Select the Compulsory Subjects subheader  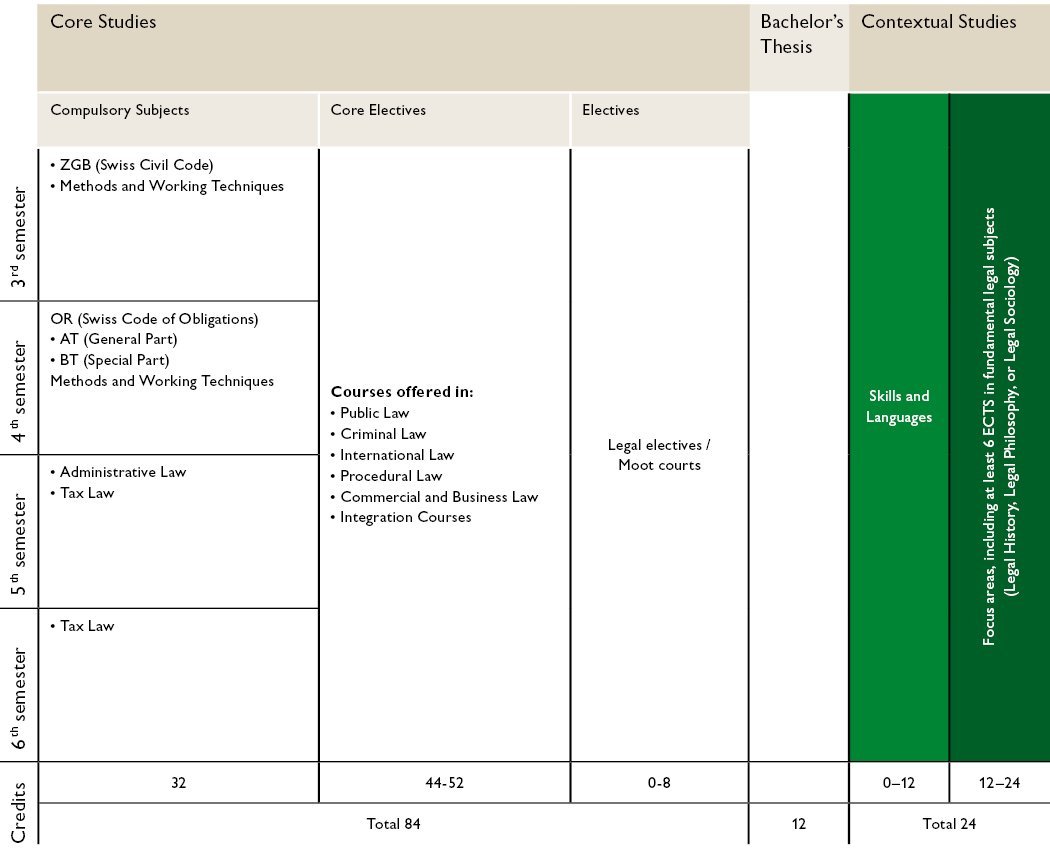click(x=119, y=110)
